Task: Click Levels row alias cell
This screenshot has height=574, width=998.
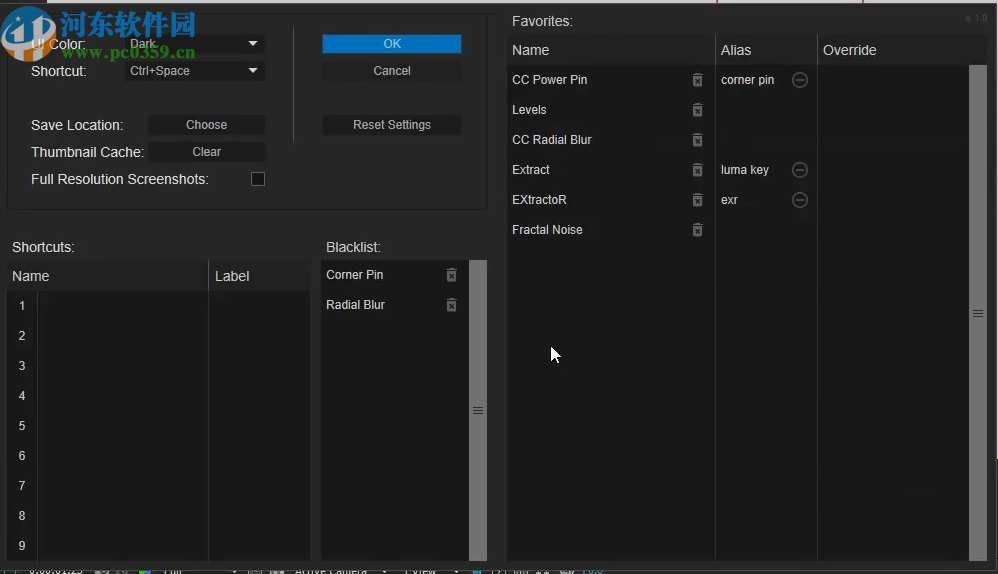Action: 766,110
